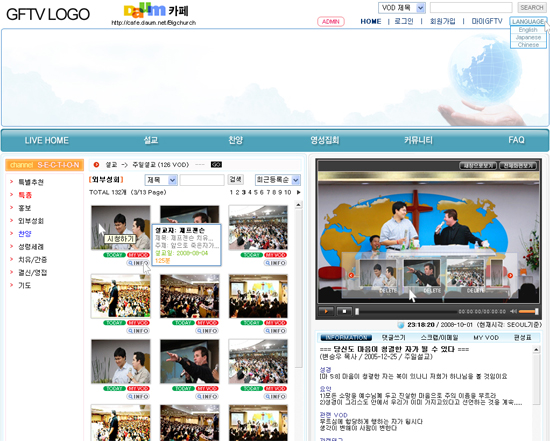
Task: Switch to the MY VOD tab
Action: click(486, 338)
